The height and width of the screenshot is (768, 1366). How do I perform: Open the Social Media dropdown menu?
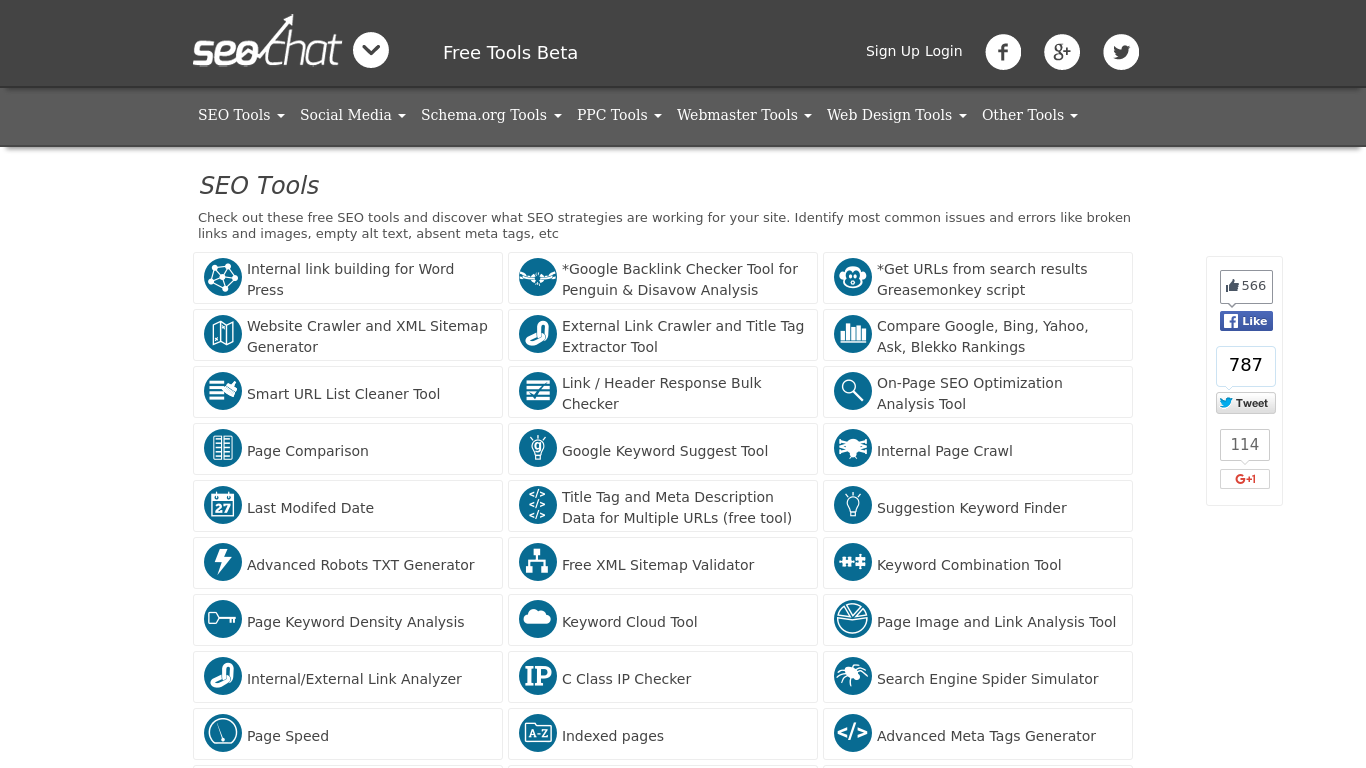tap(353, 115)
